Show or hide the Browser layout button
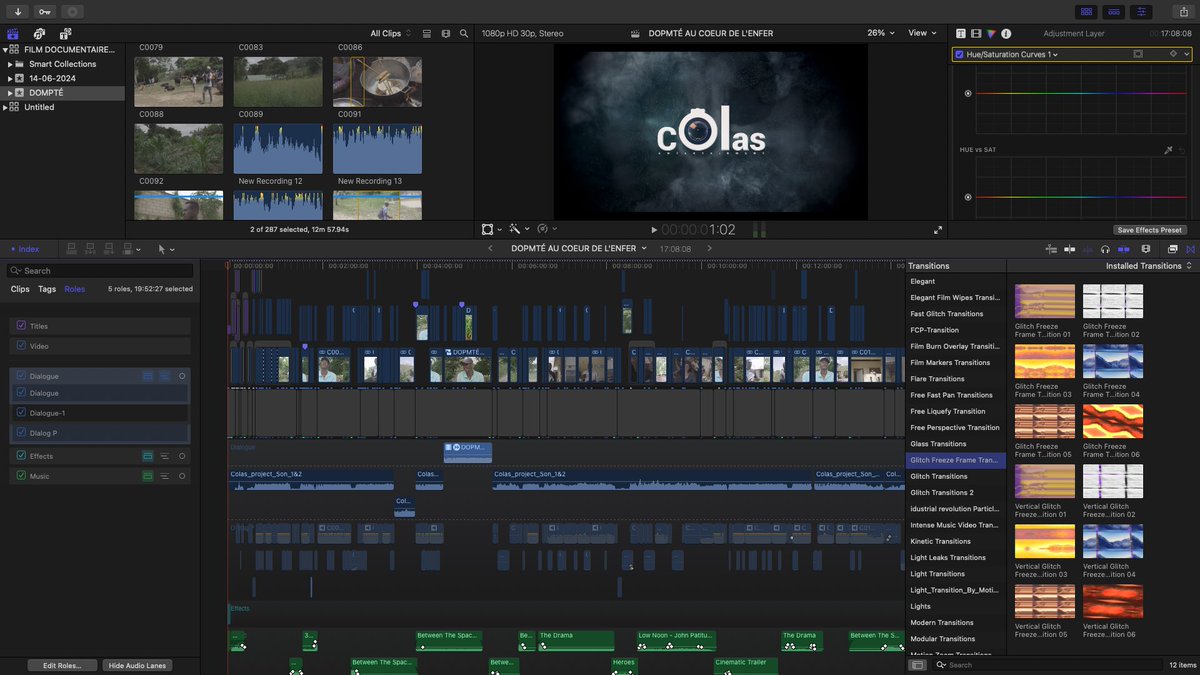The image size is (1200, 675). click(x=1086, y=11)
